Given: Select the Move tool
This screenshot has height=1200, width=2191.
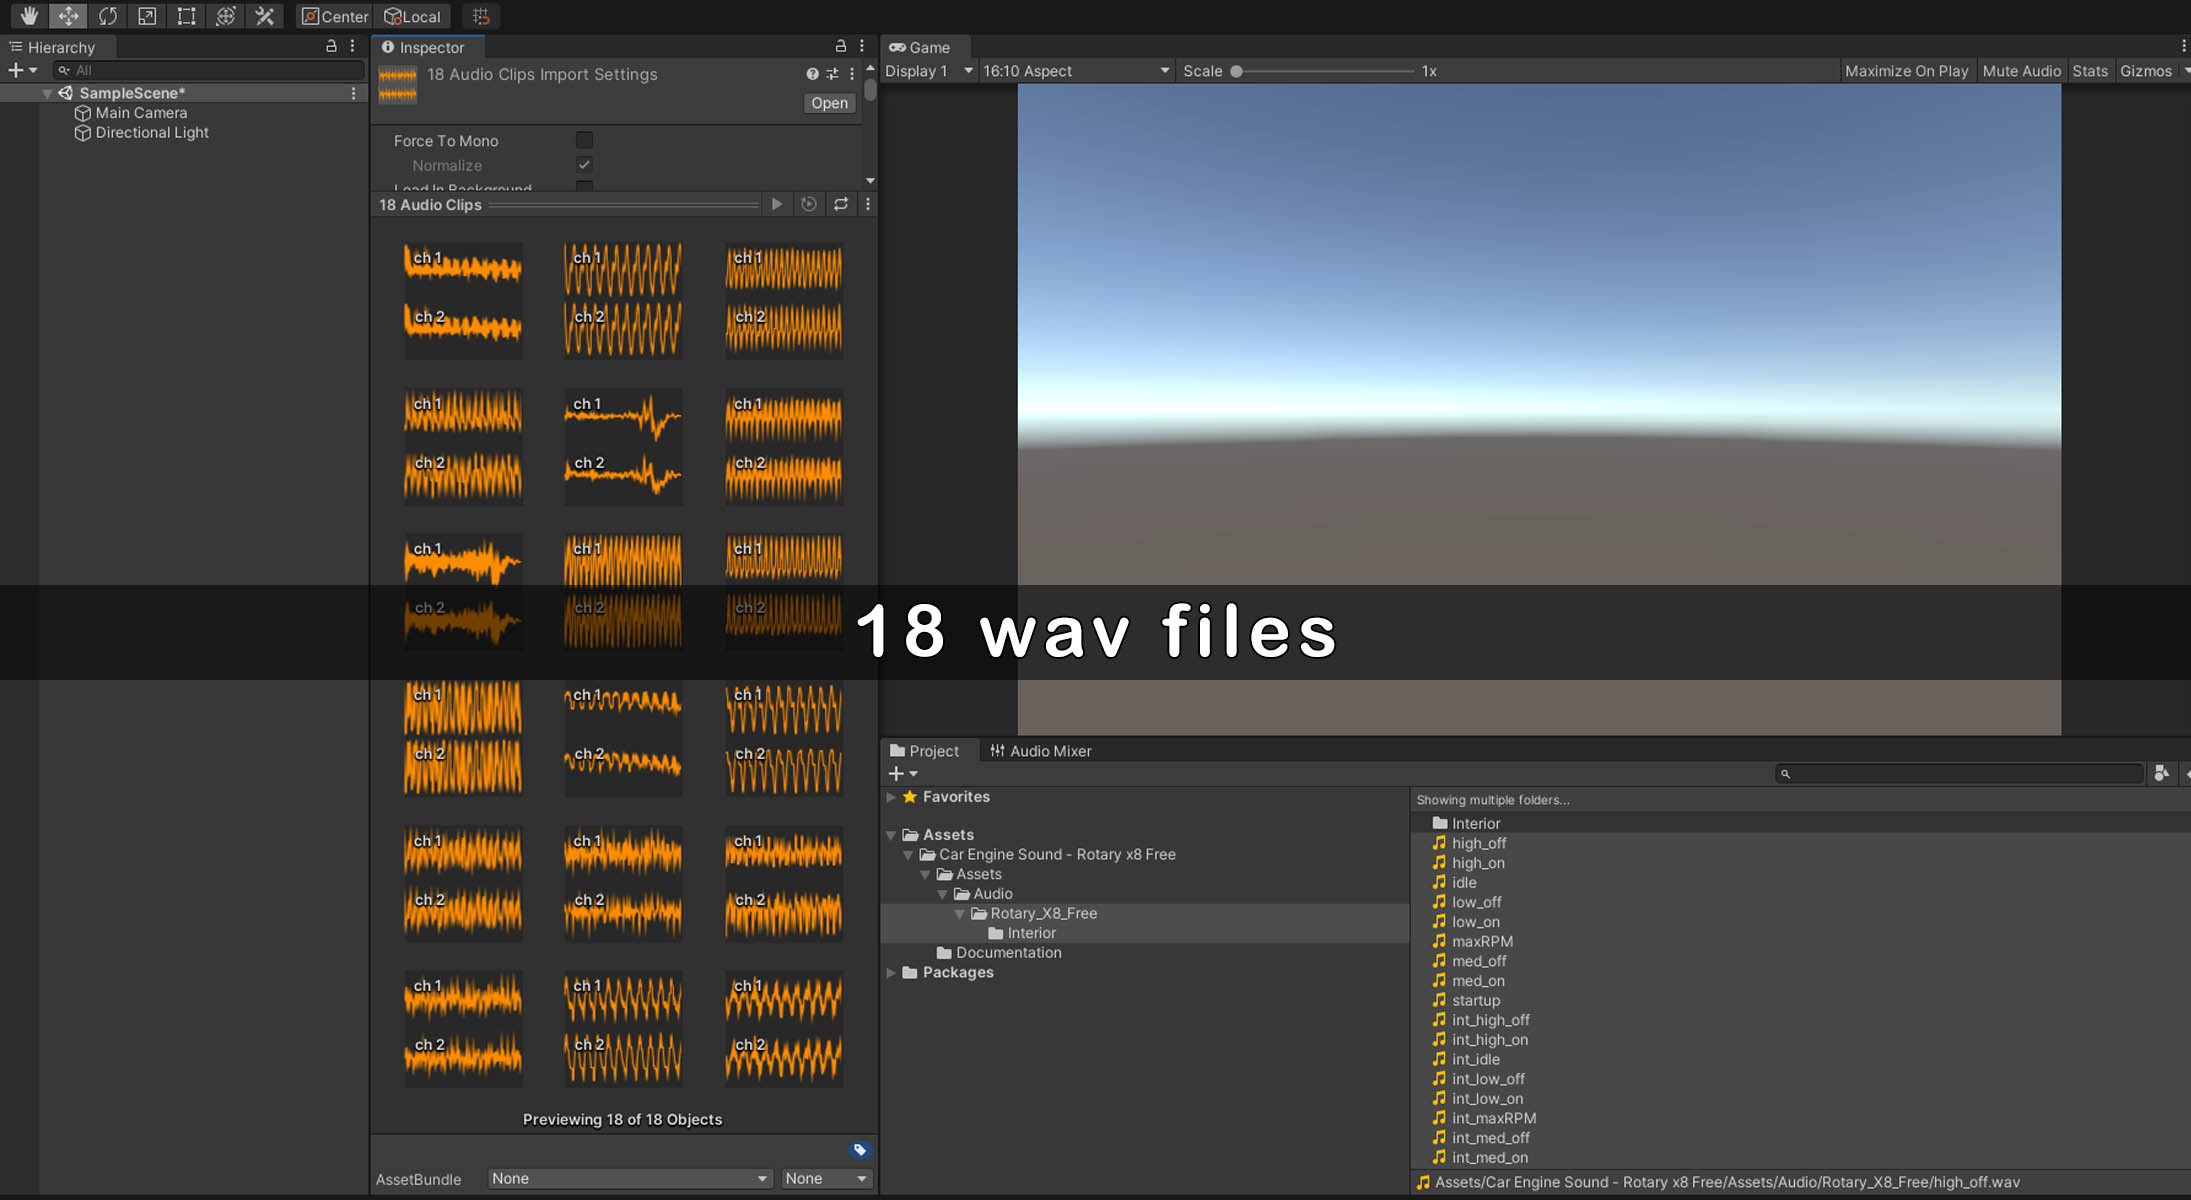Looking at the screenshot, I should pyautogui.click(x=68, y=16).
